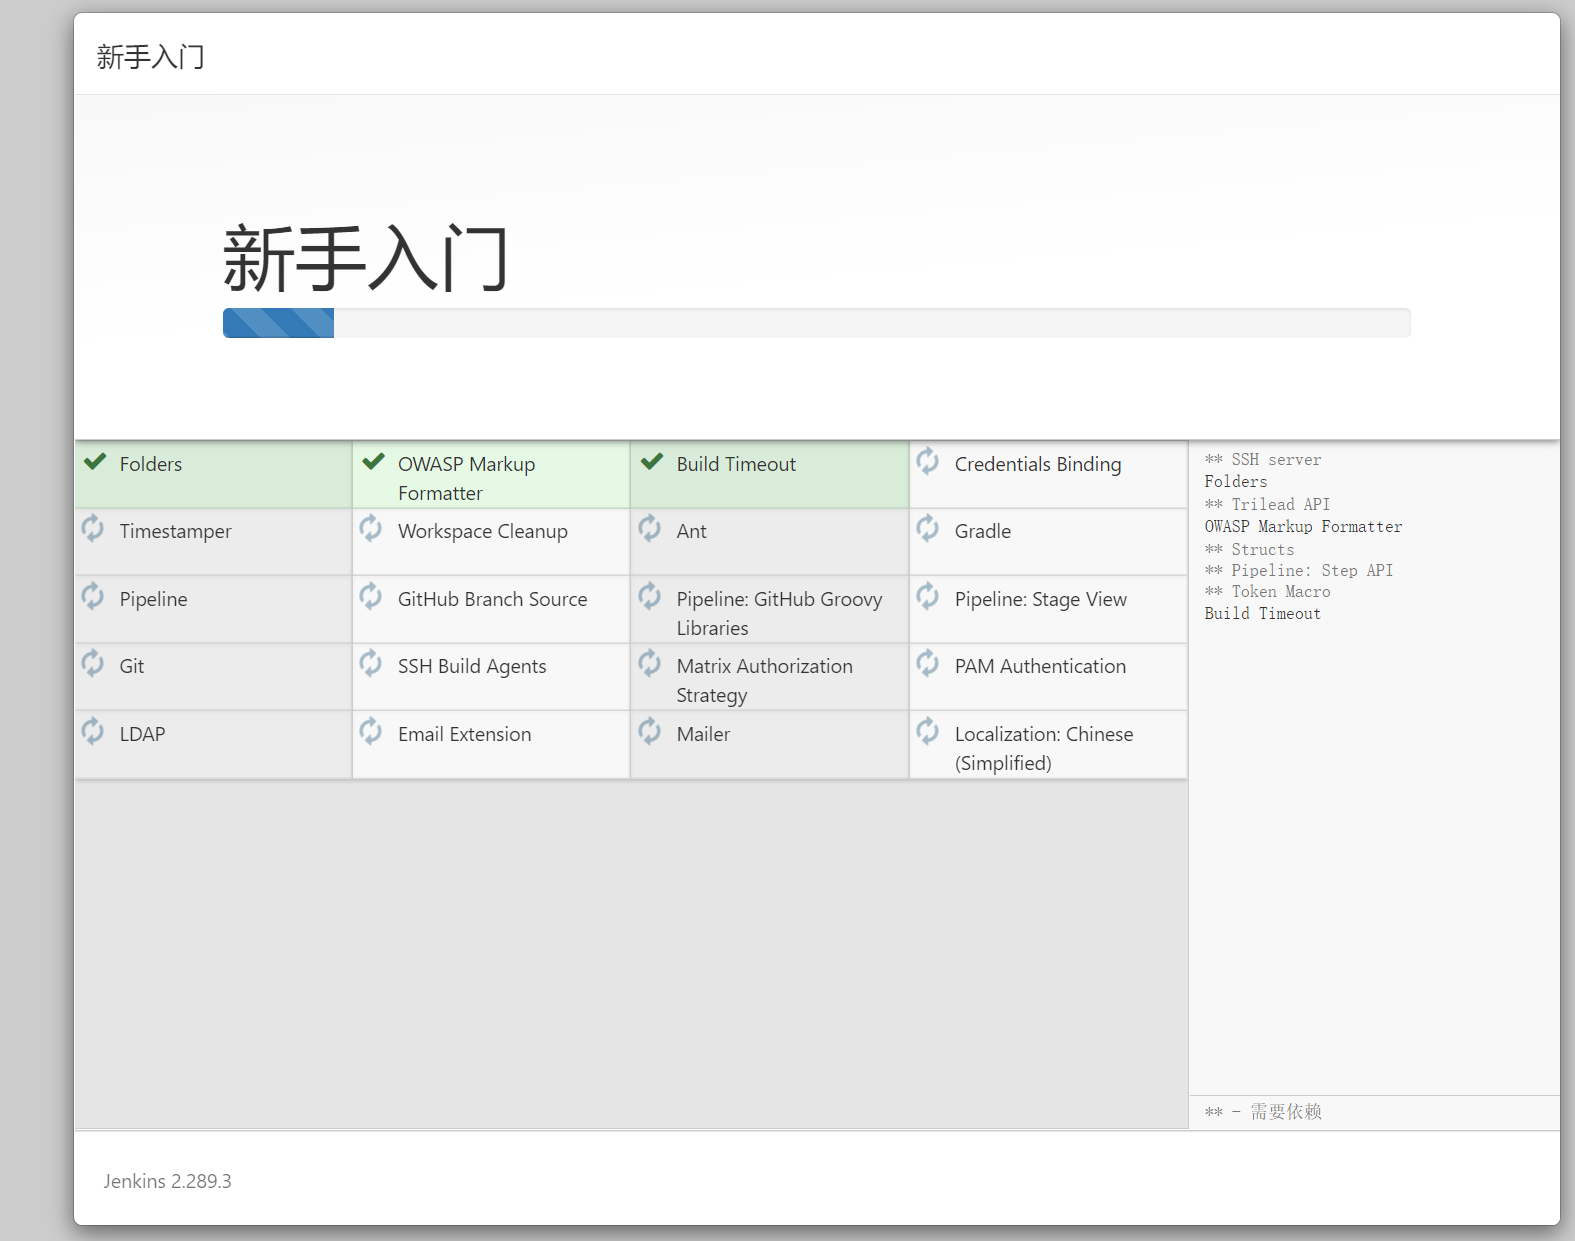The height and width of the screenshot is (1241, 1575).
Task: Click the pending icon for Pipeline: GitHub Groovy Libraries
Action: [650, 596]
